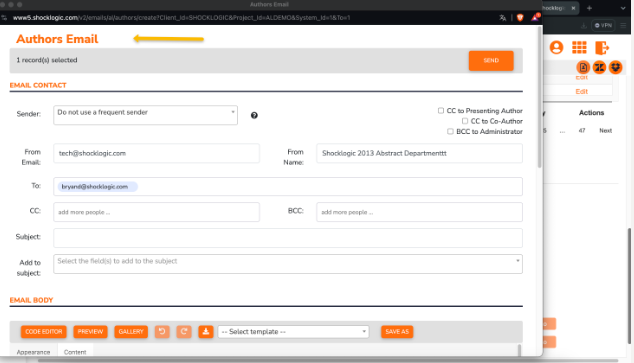Click the Actions column header in background
Viewport: 634px width, 363px height.
point(591,113)
